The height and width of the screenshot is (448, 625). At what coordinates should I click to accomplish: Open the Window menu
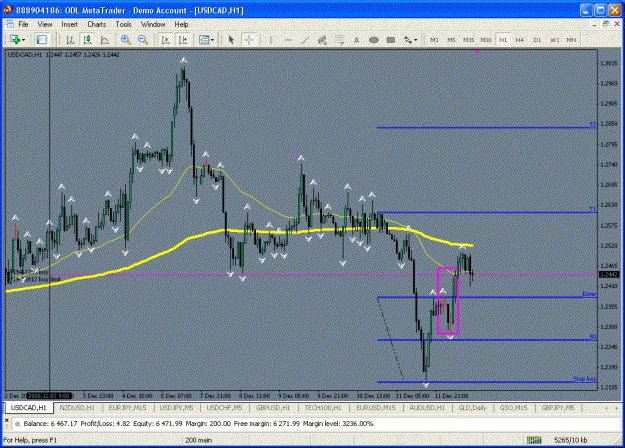click(x=153, y=24)
